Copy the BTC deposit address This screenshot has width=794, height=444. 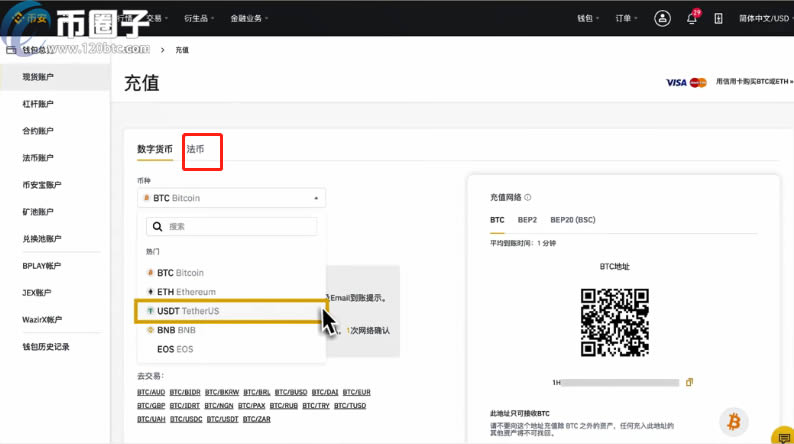pyautogui.click(x=689, y=383)
